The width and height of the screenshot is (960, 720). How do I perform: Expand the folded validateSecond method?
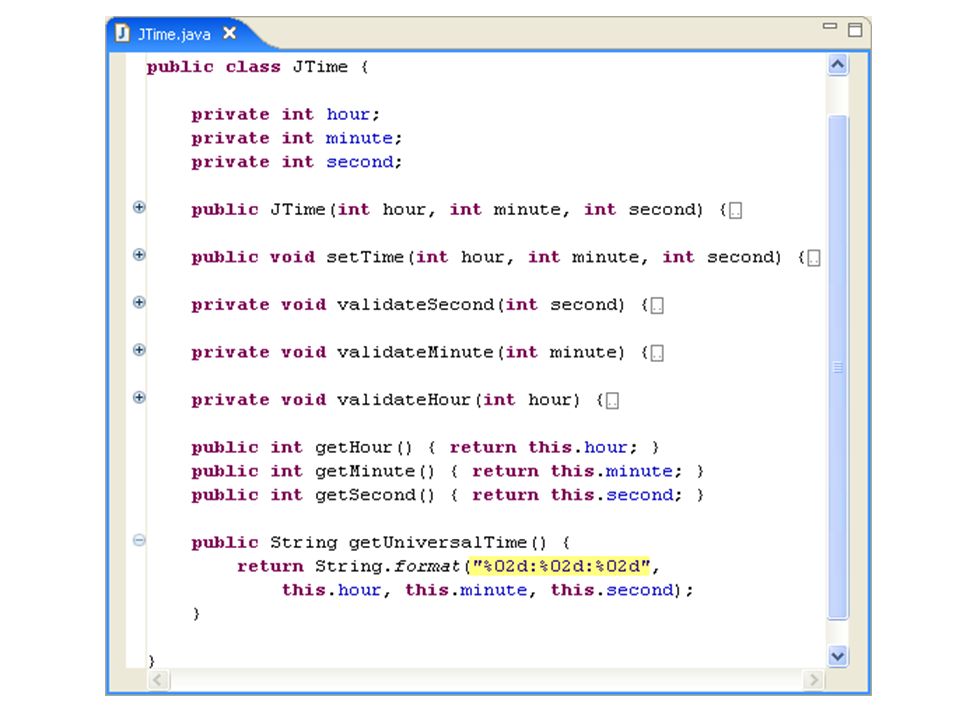coord(139,302)
